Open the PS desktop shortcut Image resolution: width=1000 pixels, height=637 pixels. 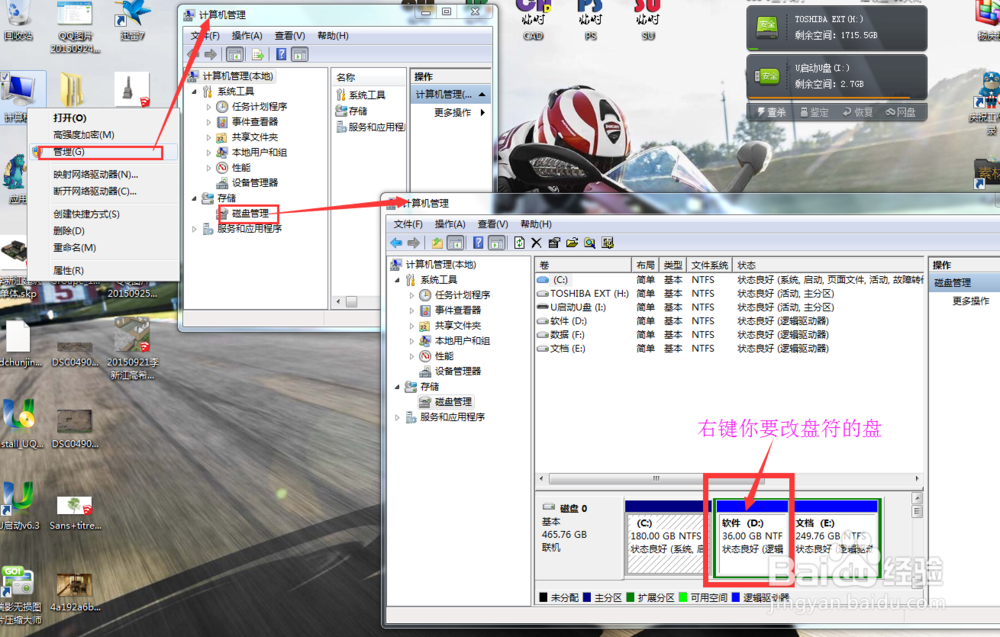pos(591,19)
